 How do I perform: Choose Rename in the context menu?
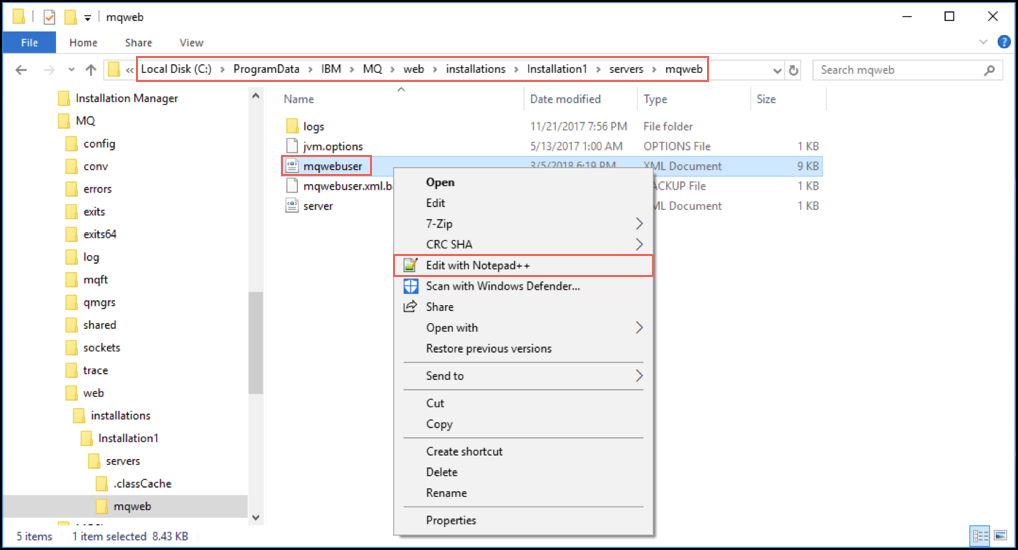tap(523, 493)
